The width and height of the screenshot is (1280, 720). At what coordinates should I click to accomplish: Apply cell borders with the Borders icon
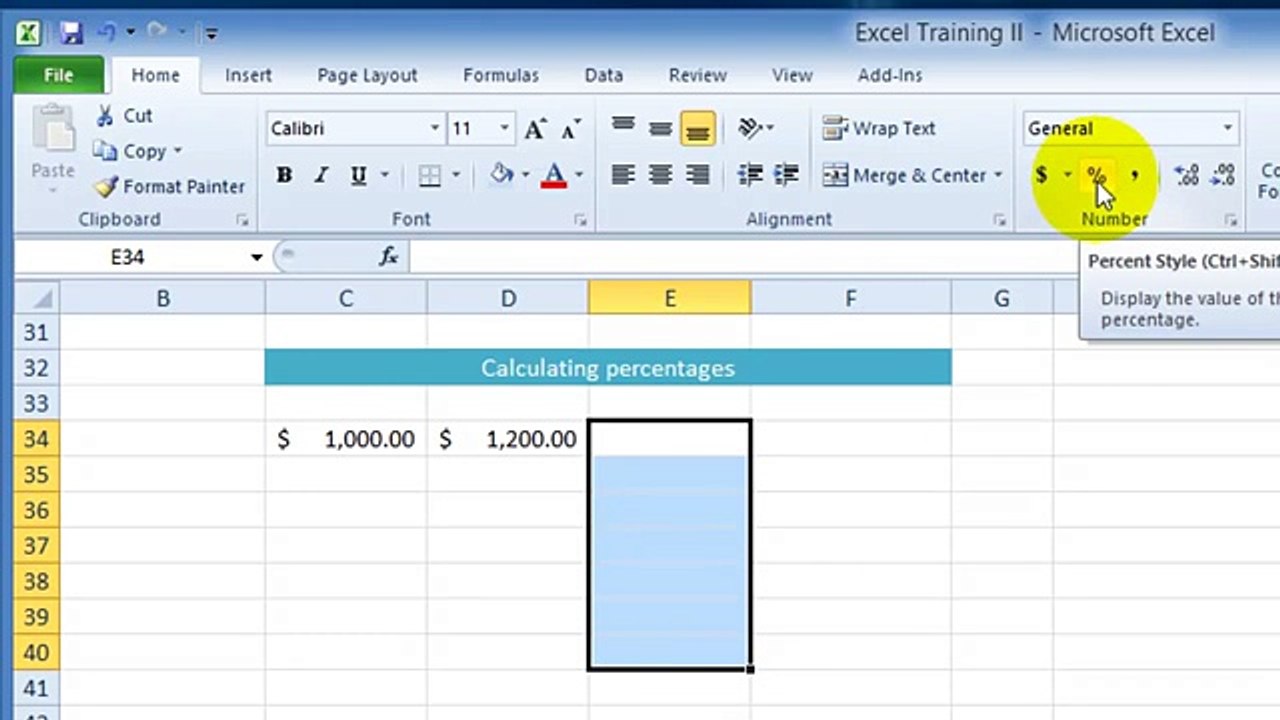(x=430, y=176)
